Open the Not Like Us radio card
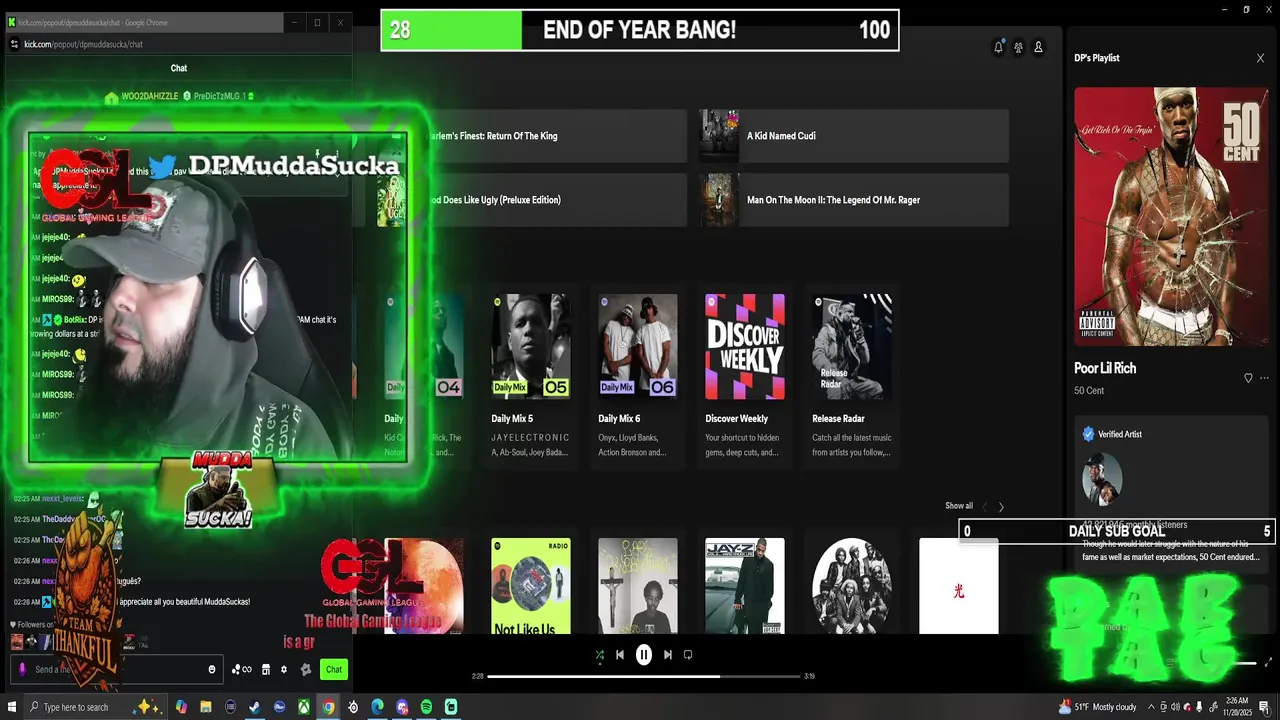 pyautogui.click(x=530, y=586)
